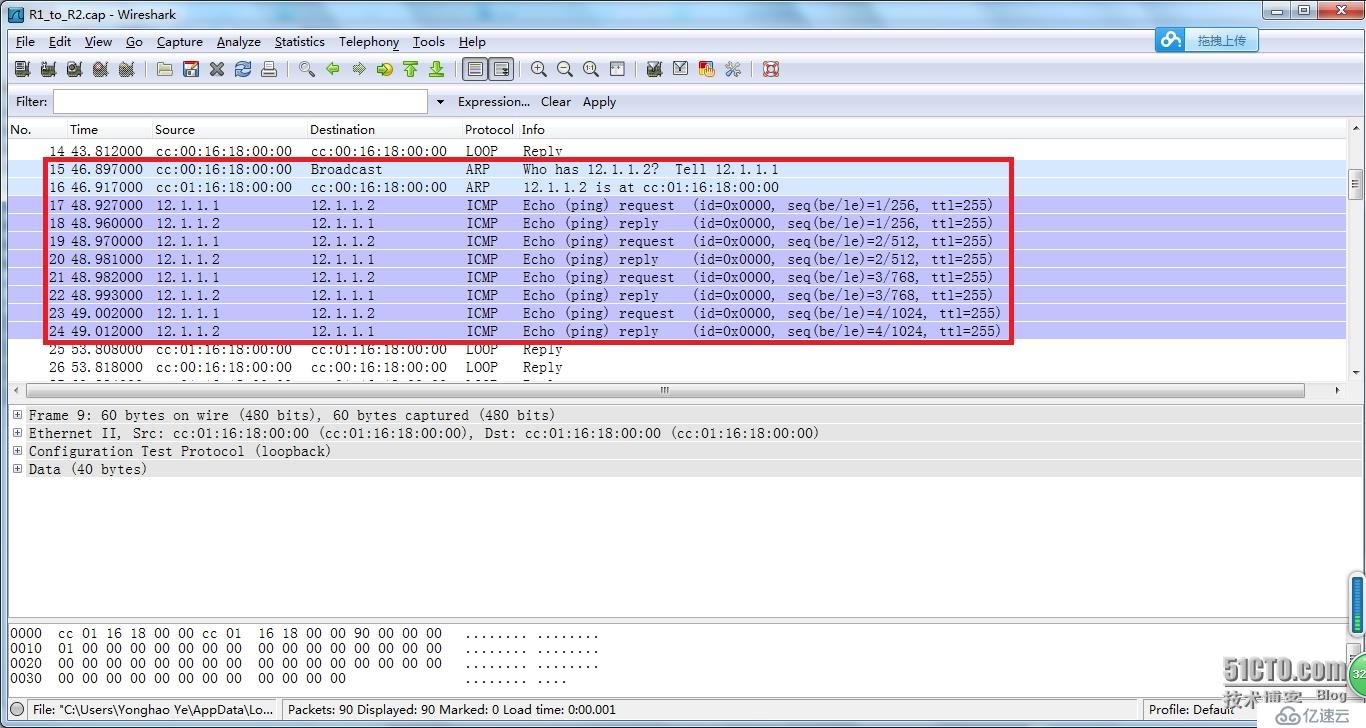Open the Telephony menu

(x=369, y=42)
